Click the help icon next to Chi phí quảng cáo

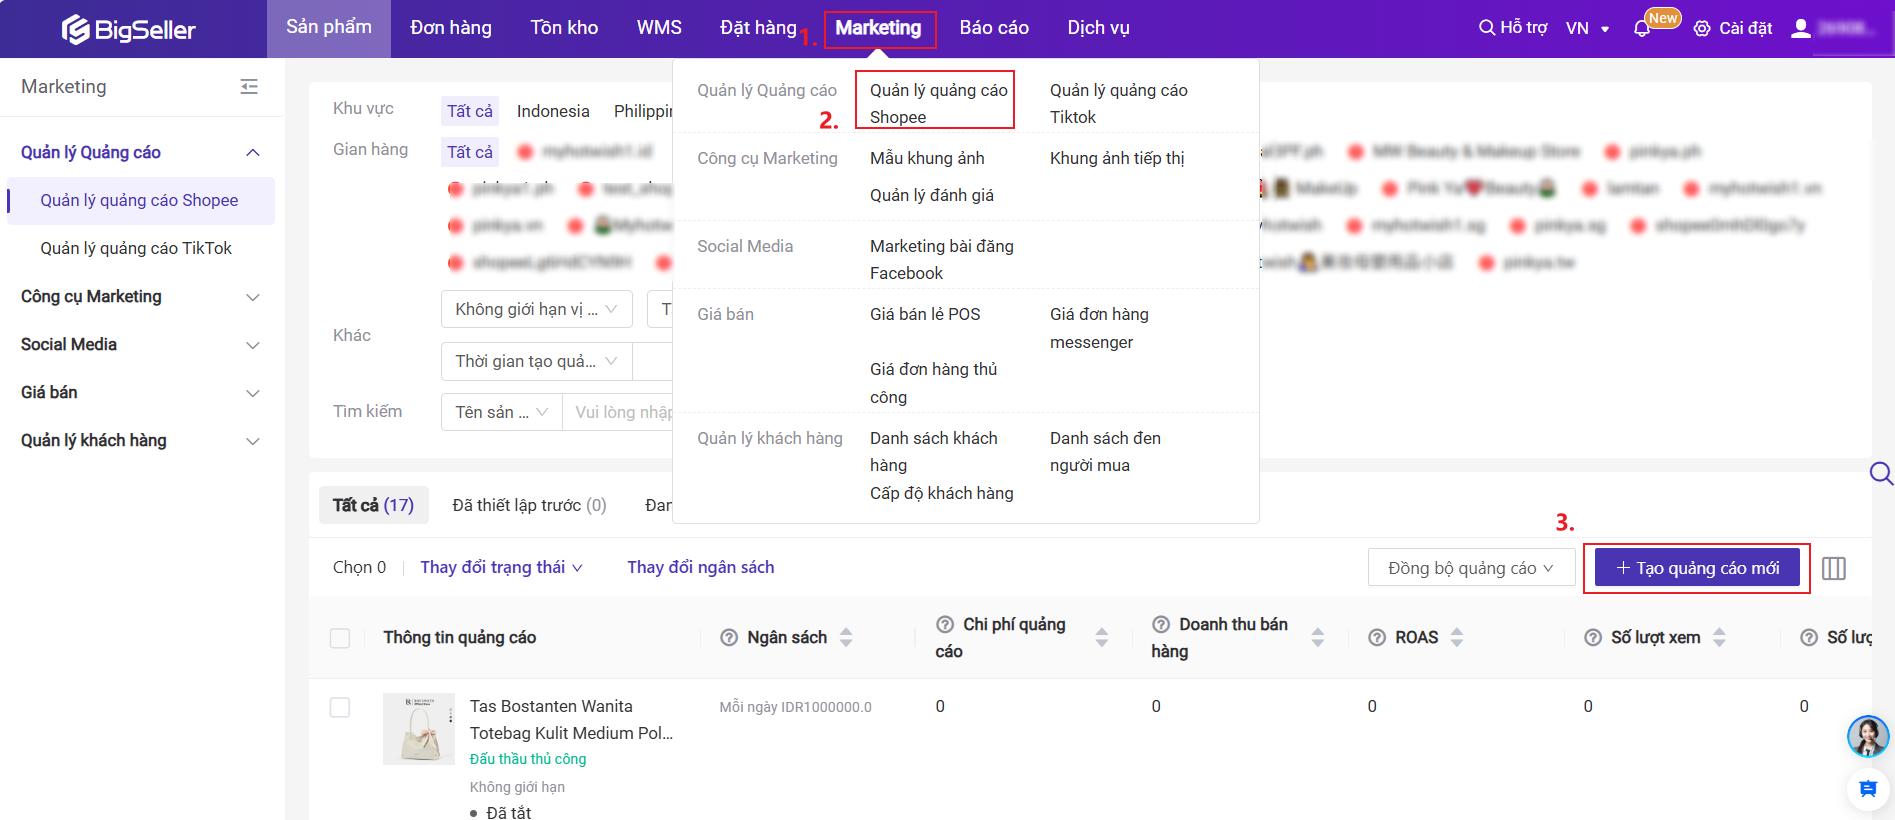point(945,624)
